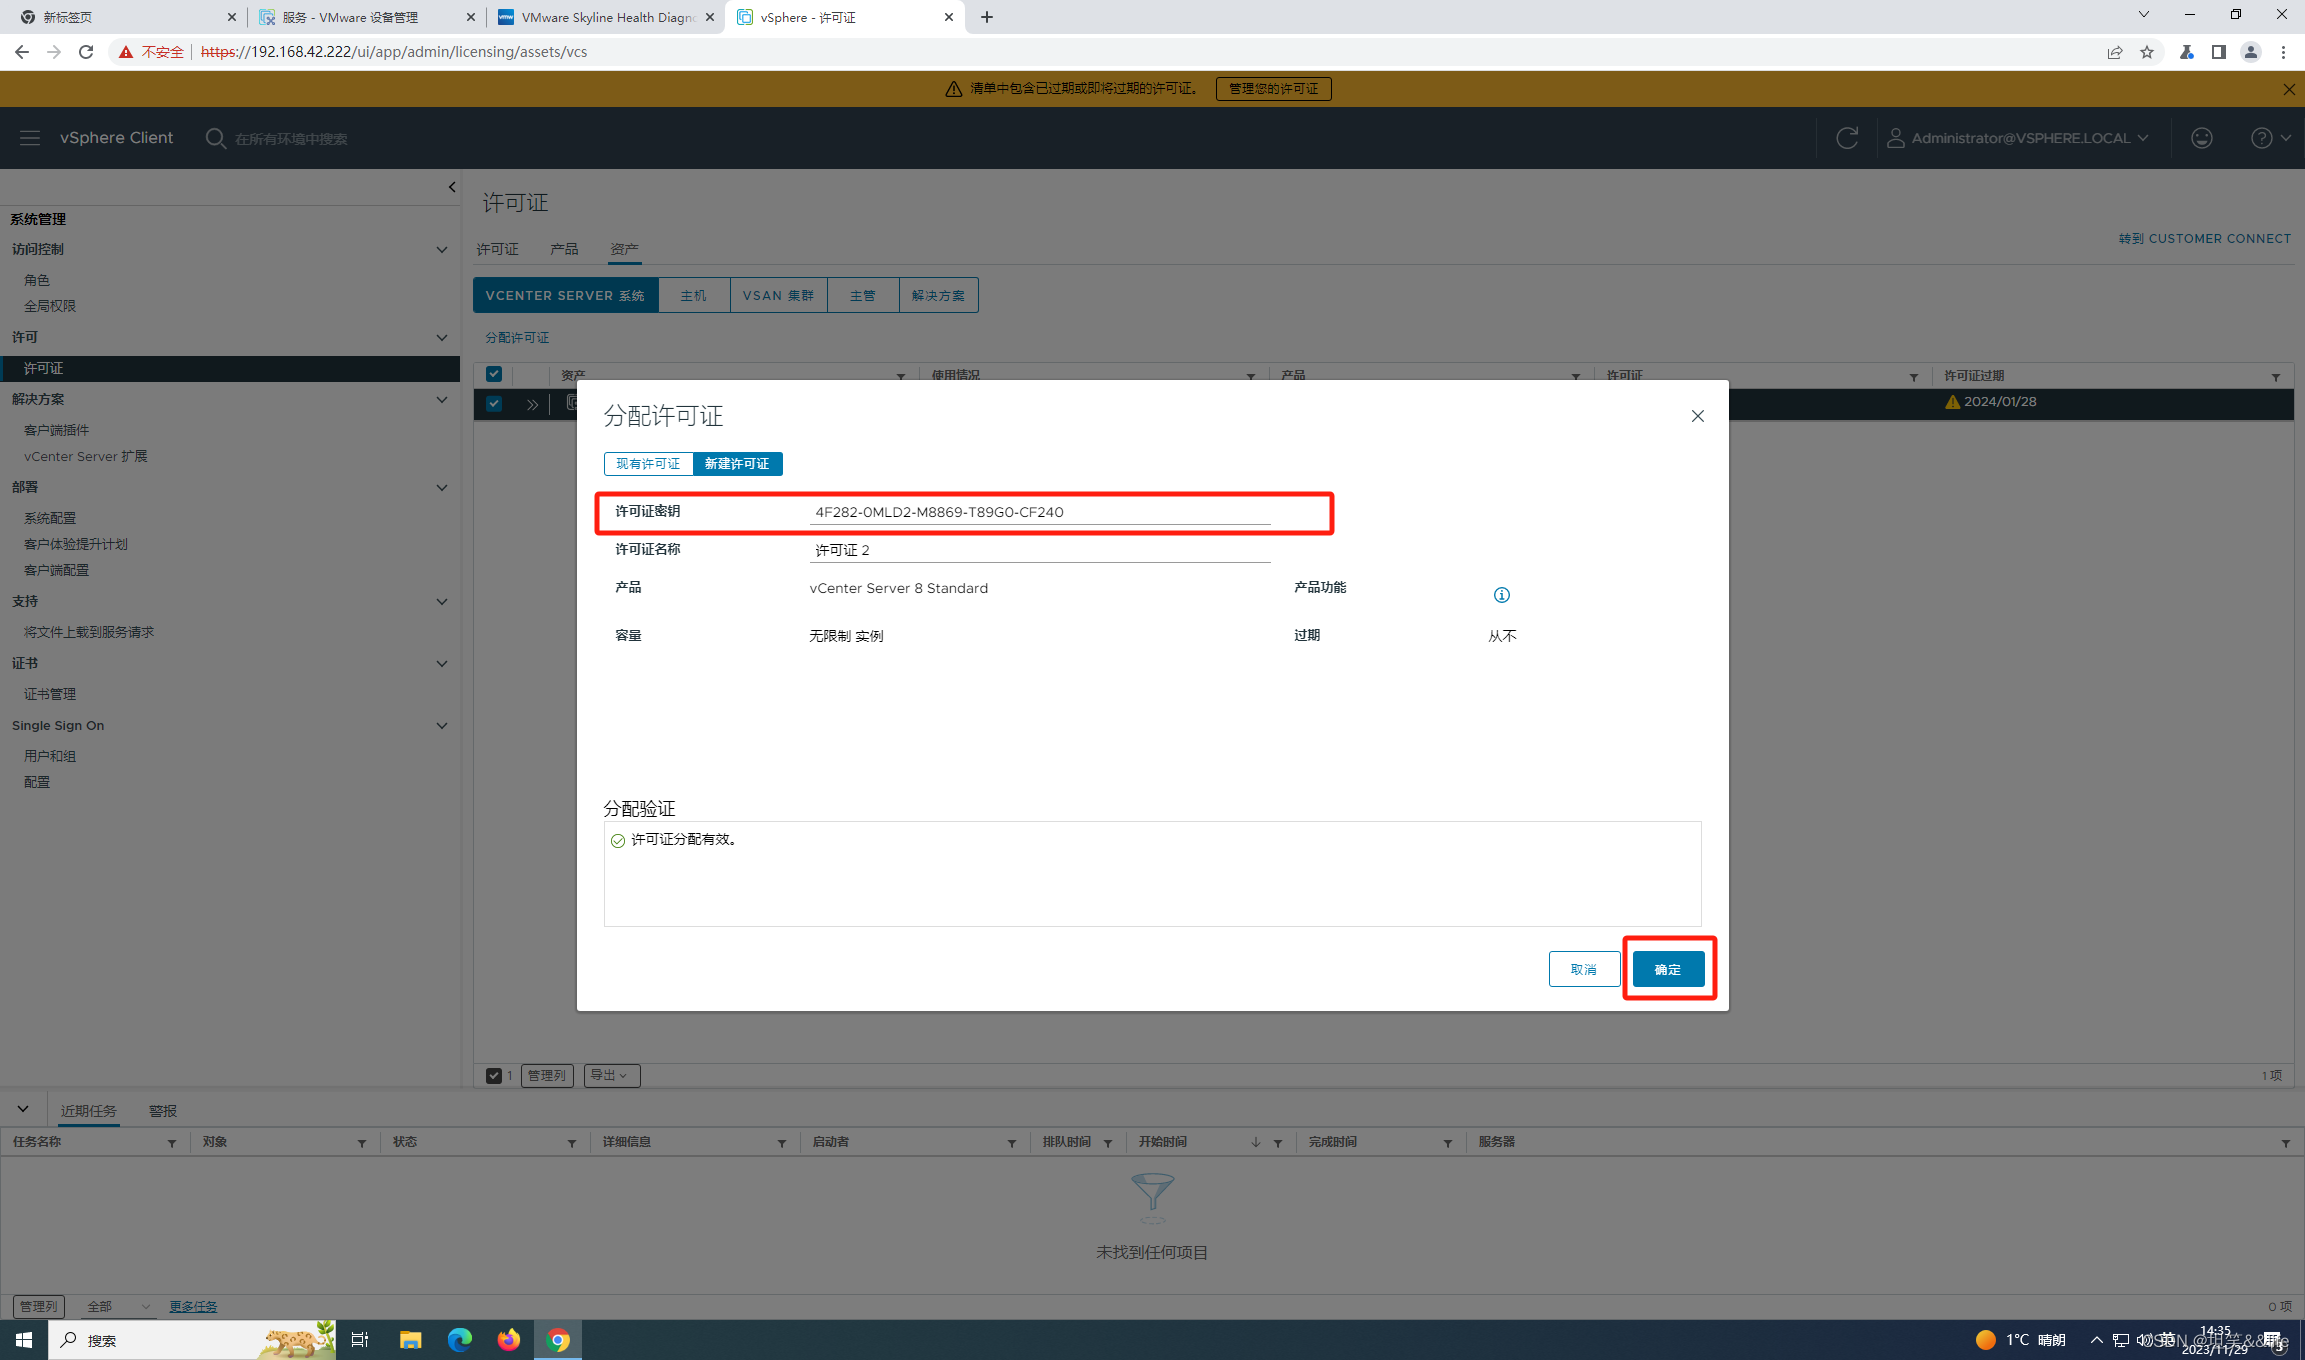
Task: Collapse the Certificates section chevron
Action: coord(441,663)
